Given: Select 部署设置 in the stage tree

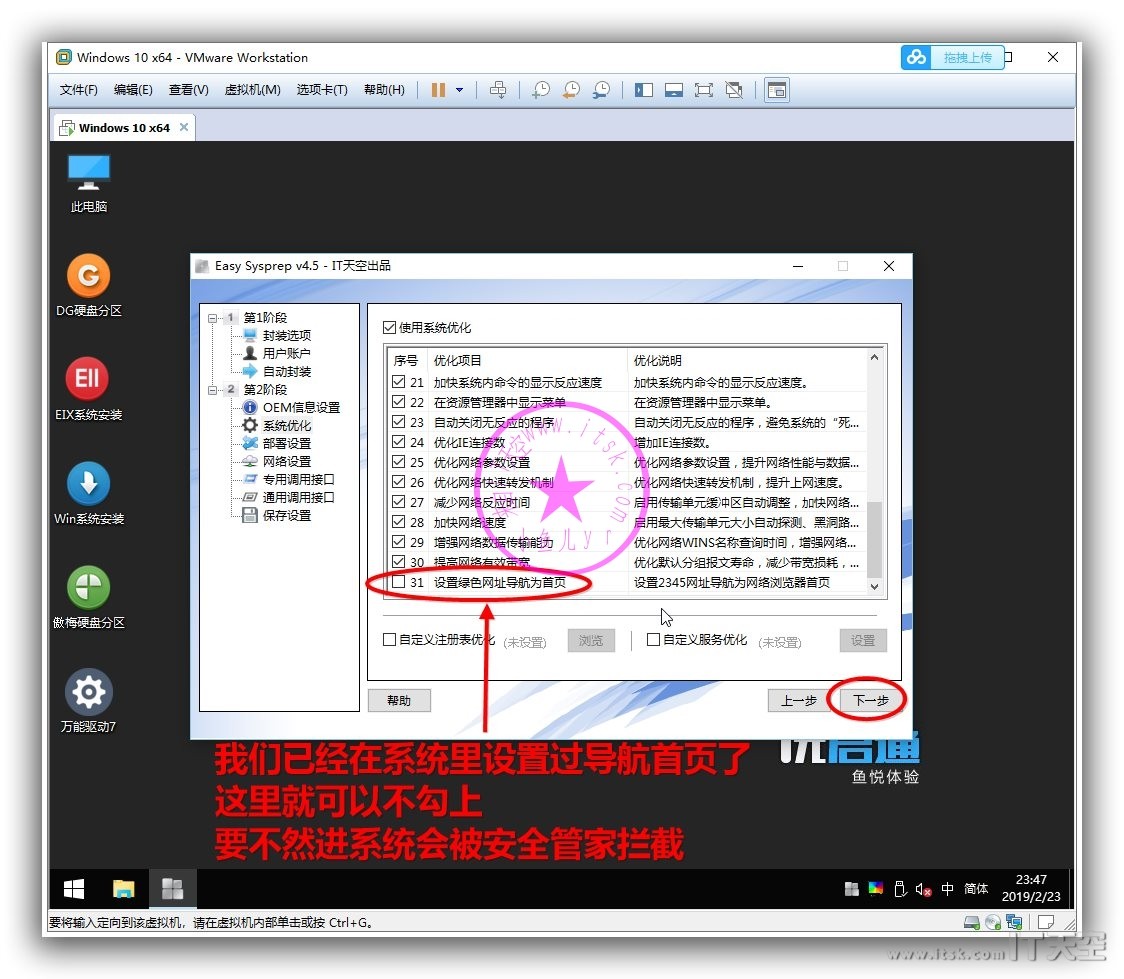Looking at the screenshot, I should tap(287, 444).
